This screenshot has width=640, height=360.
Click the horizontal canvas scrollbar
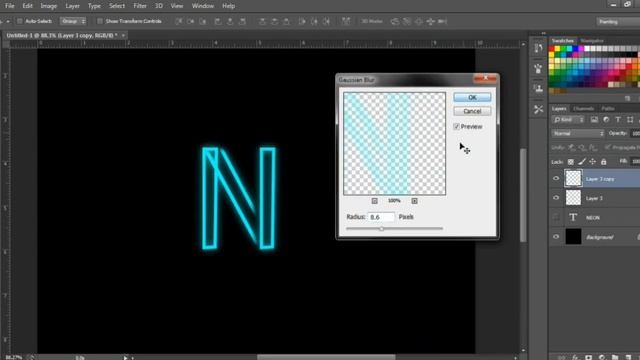326,357
